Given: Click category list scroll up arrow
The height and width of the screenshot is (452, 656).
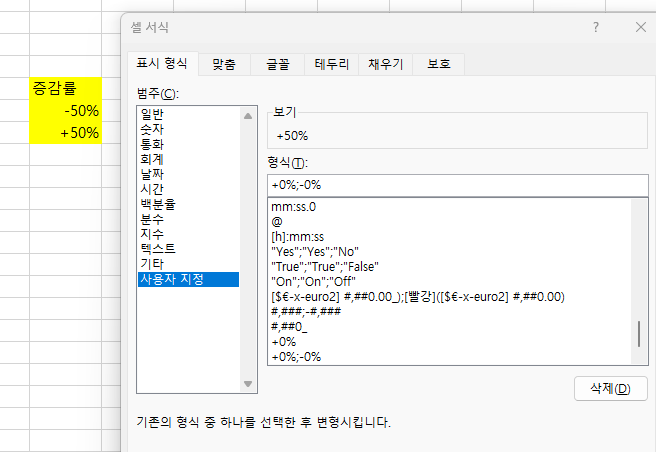Looking at the screenshot, I should pos(248,116).
